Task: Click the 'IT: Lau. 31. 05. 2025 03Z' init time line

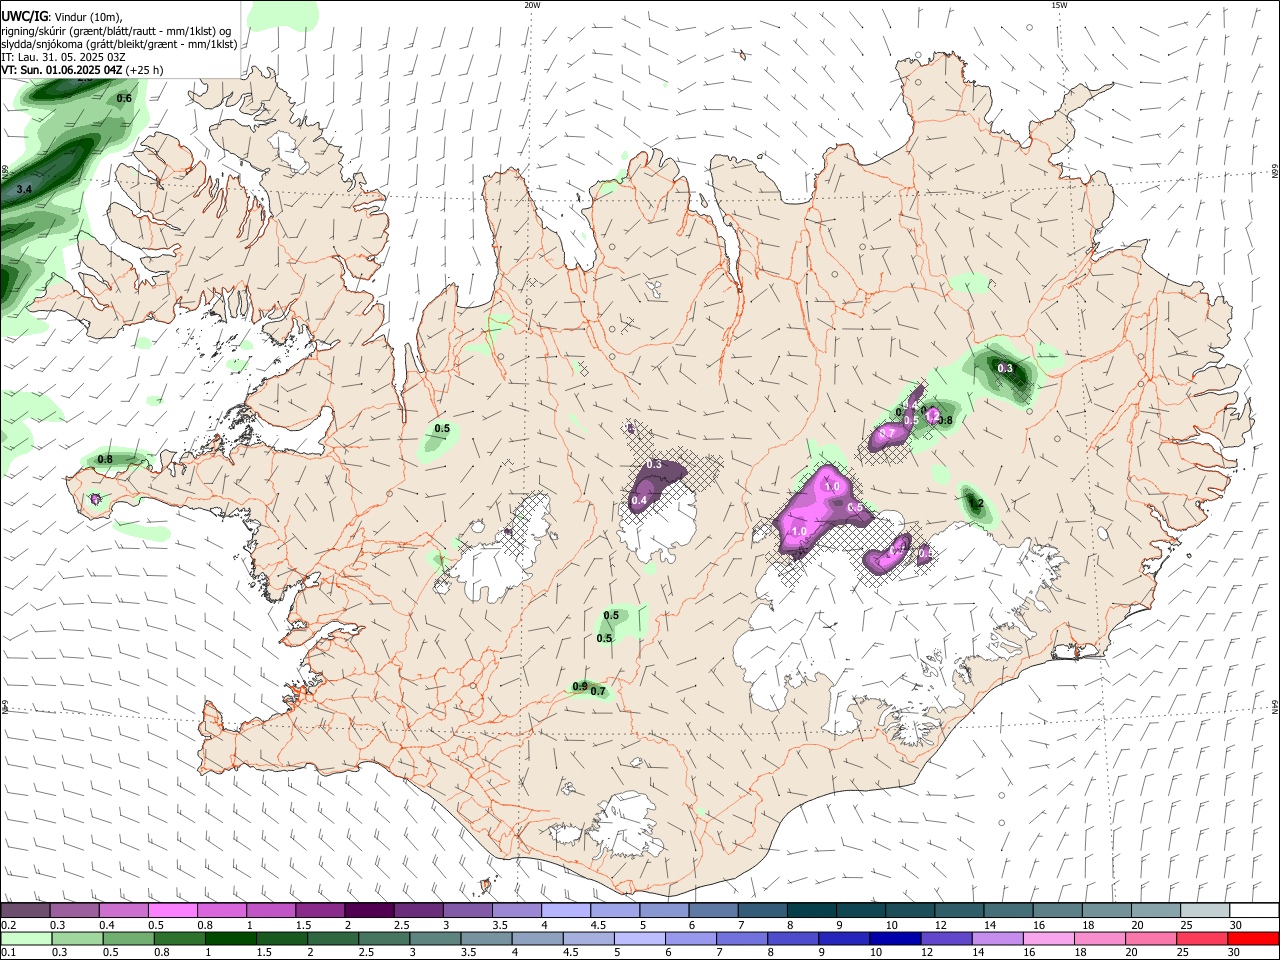Action: [x=63, y=57]
